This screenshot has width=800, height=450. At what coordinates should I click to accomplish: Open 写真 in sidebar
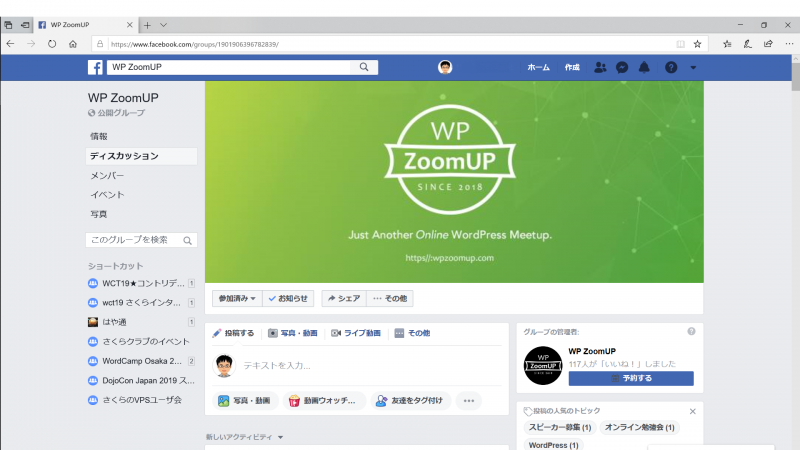coord(99,214)
